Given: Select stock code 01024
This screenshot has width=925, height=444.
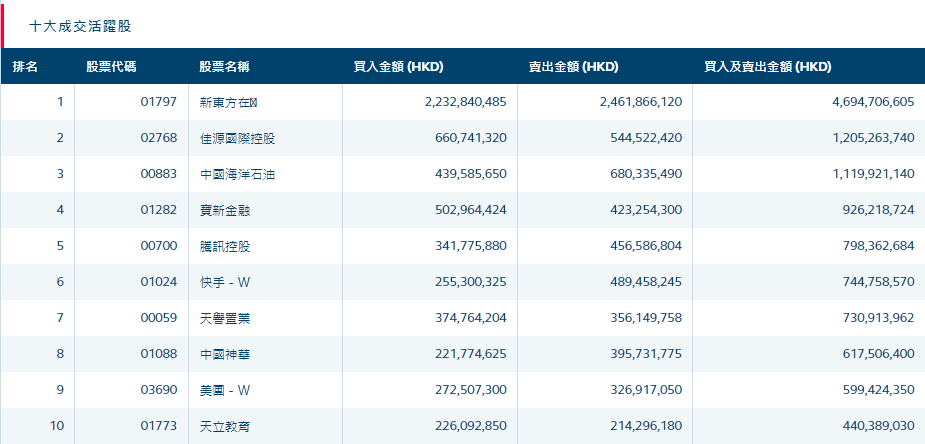Looking at the screenshot, I should click(x=159, y=282).
